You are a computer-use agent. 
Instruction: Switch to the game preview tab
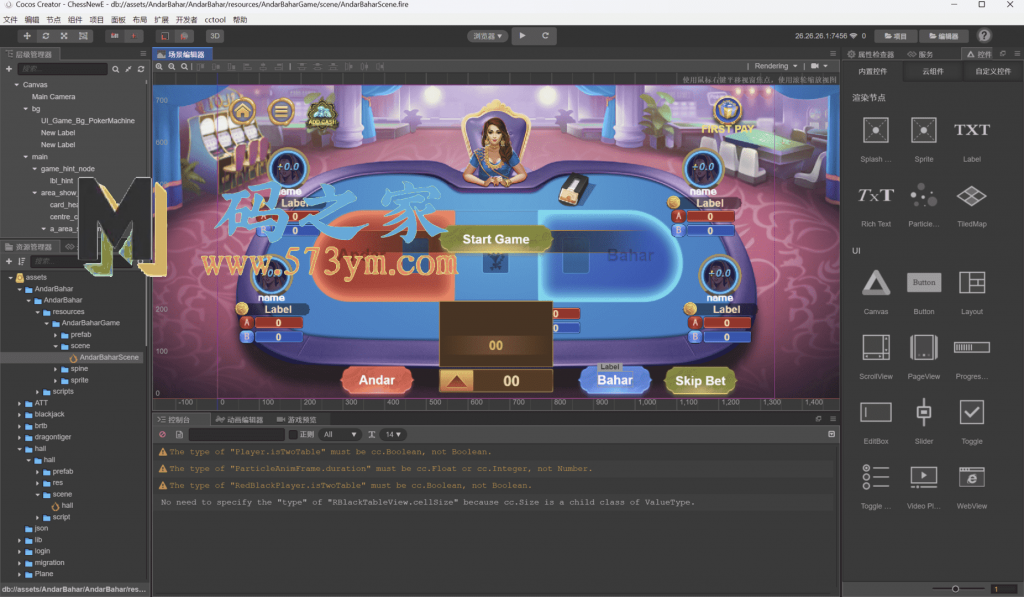[x=296, y=419]
